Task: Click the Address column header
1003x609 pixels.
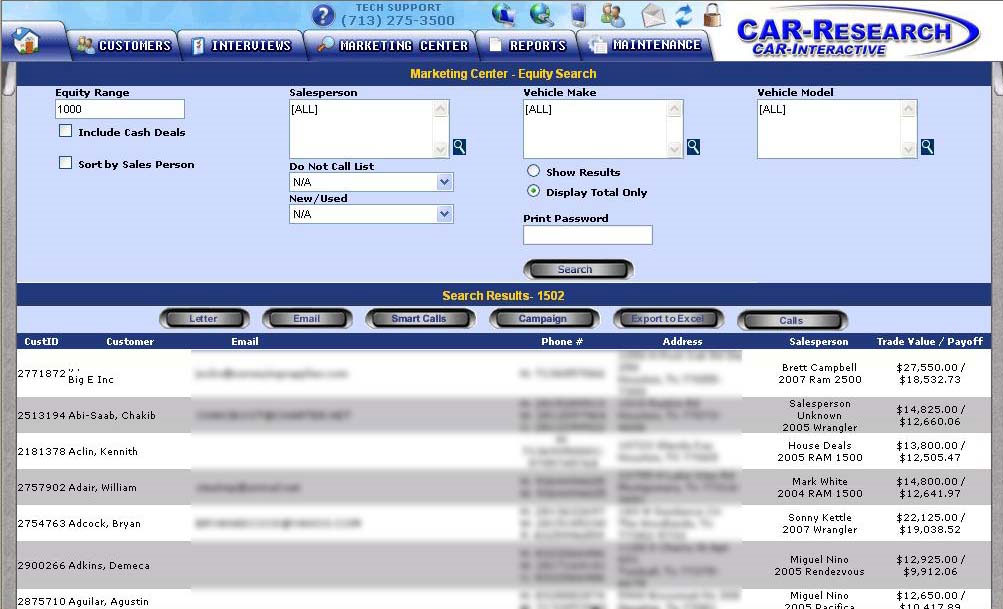Action: pyautogui.click(x=683, y=342)
